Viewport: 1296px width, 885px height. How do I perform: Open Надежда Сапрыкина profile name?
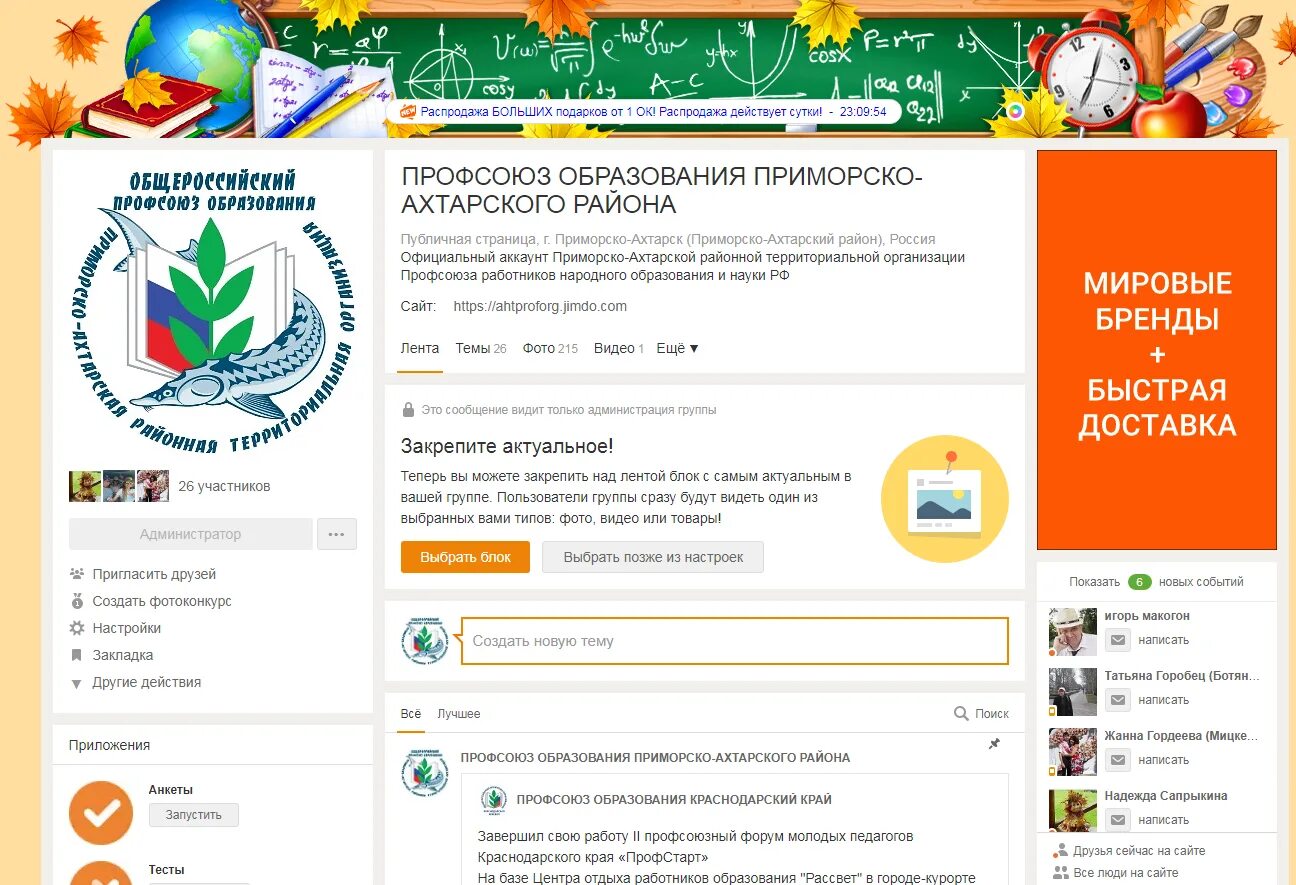(1166, 796)
